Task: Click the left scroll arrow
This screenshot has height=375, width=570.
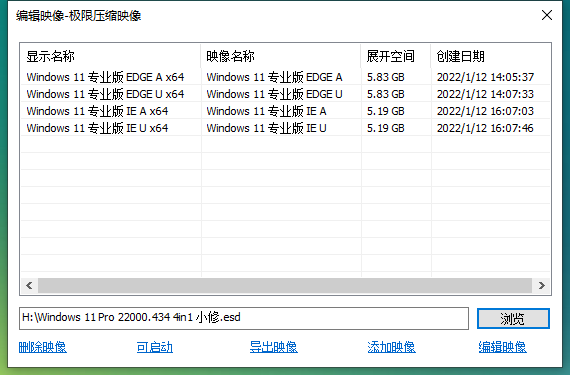Action: pos(29,286)
